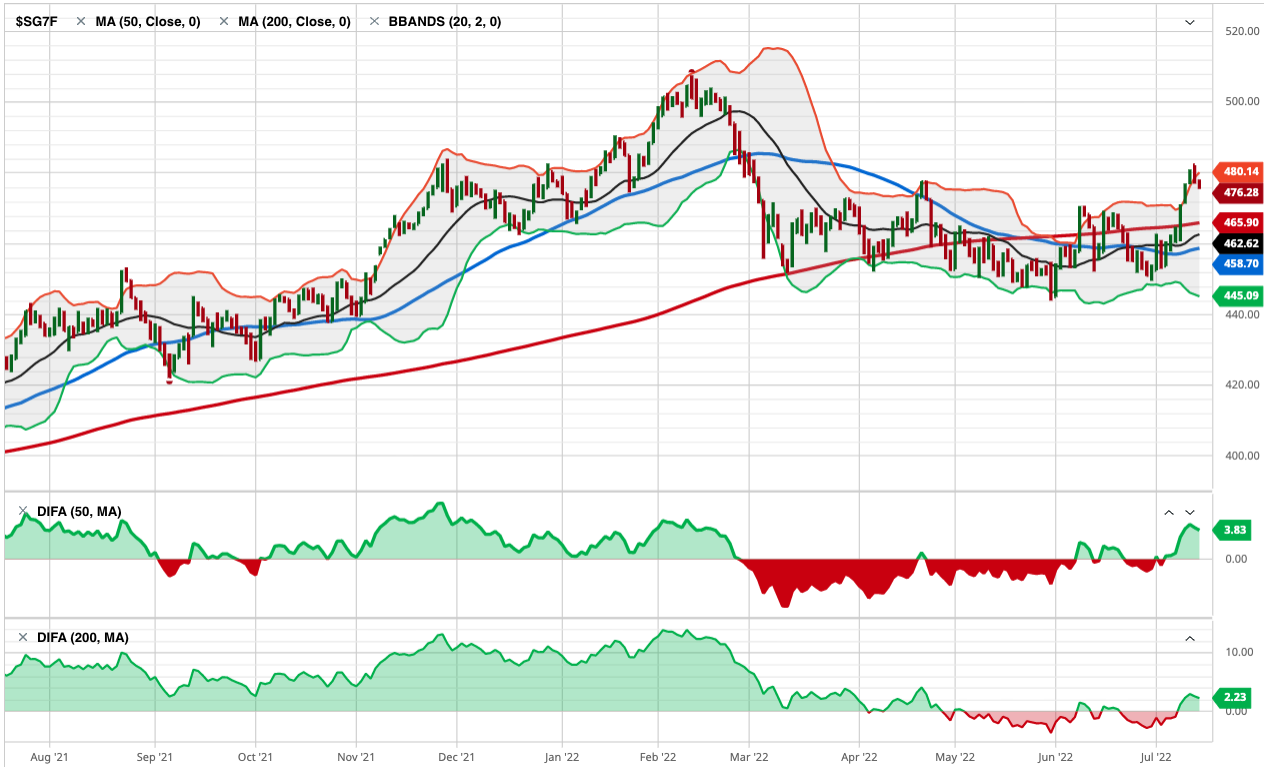Screen dimensions: 1269x767
Task: Close the DIFA (50, MA) panel
Action: tap(23, 512)
